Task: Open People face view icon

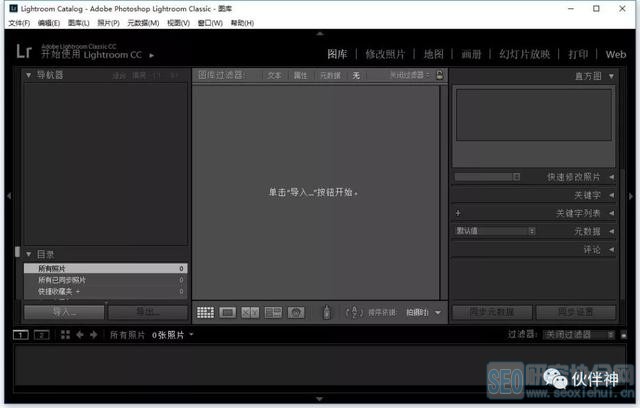Action: 296,313
